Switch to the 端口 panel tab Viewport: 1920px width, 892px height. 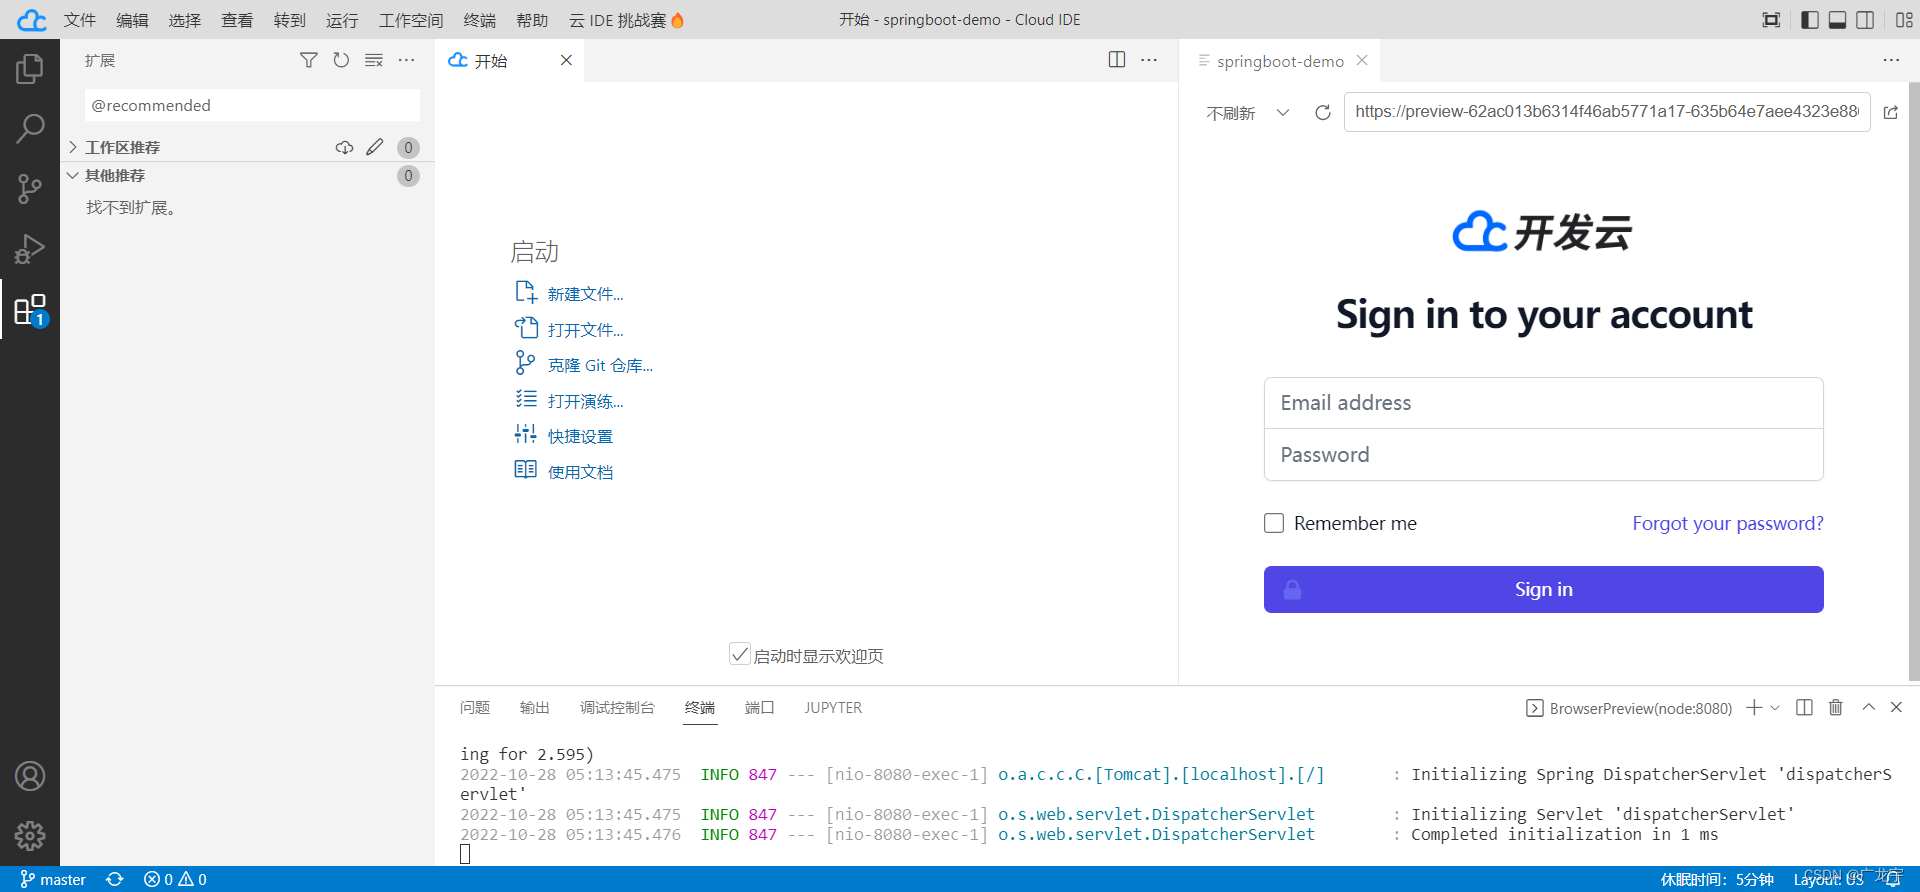point(760,708)
